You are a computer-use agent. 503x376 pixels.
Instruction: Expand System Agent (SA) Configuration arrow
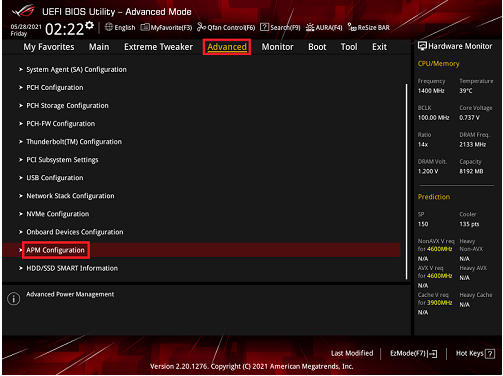pyautogui.click(x=21, y=70)
